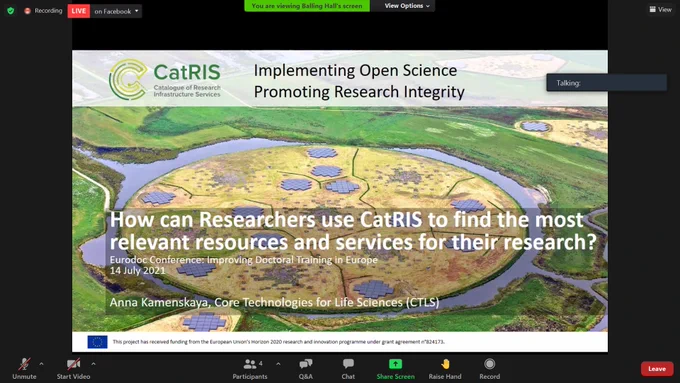
Task: Leave the meeting
Action: [657, 369]
